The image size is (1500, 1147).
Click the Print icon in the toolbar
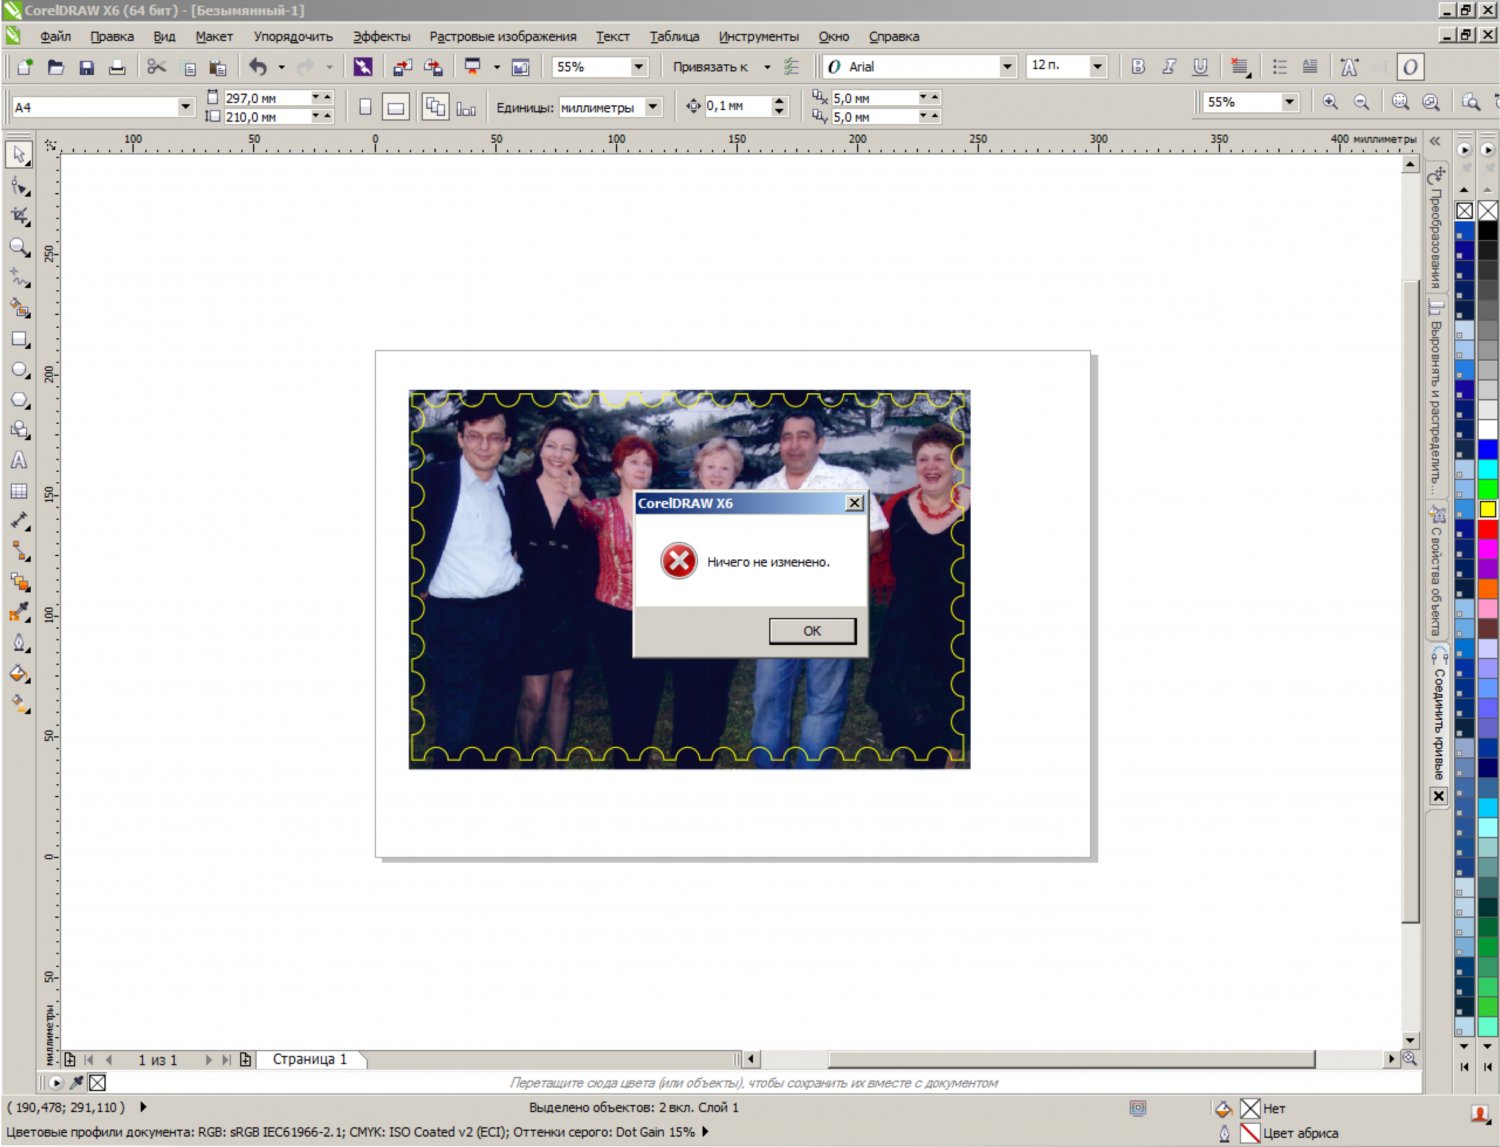pyautogui.click(x=117, y=67)
